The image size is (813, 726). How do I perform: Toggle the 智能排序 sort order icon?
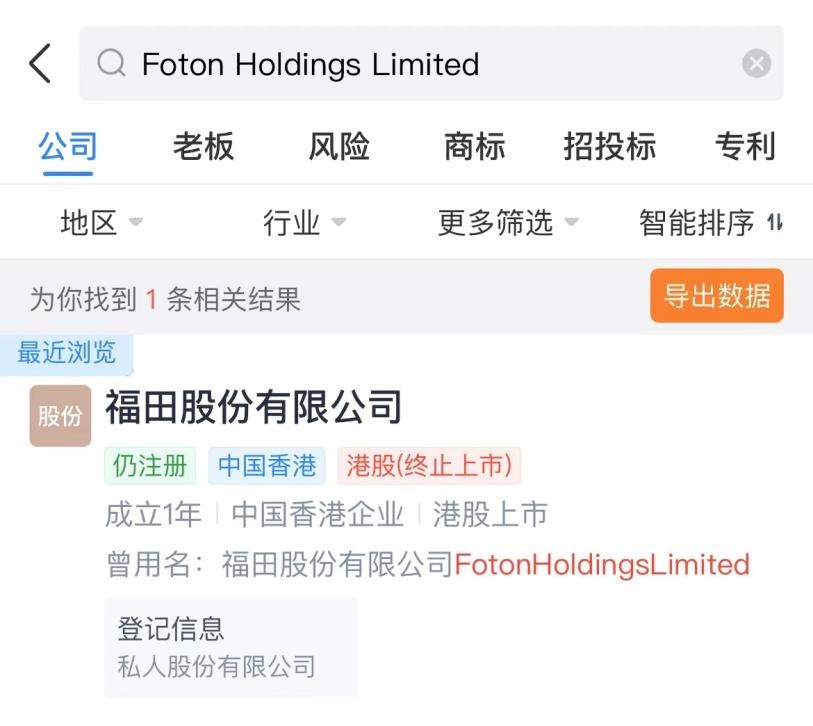pos(774,222)
